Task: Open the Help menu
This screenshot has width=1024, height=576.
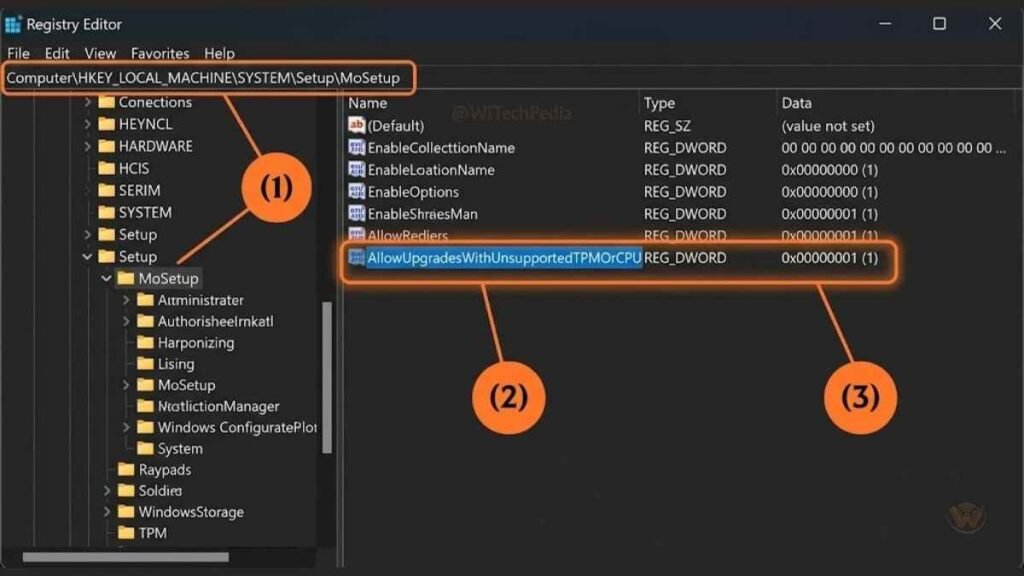Action: pyautogui.click(x=219, y=54)
